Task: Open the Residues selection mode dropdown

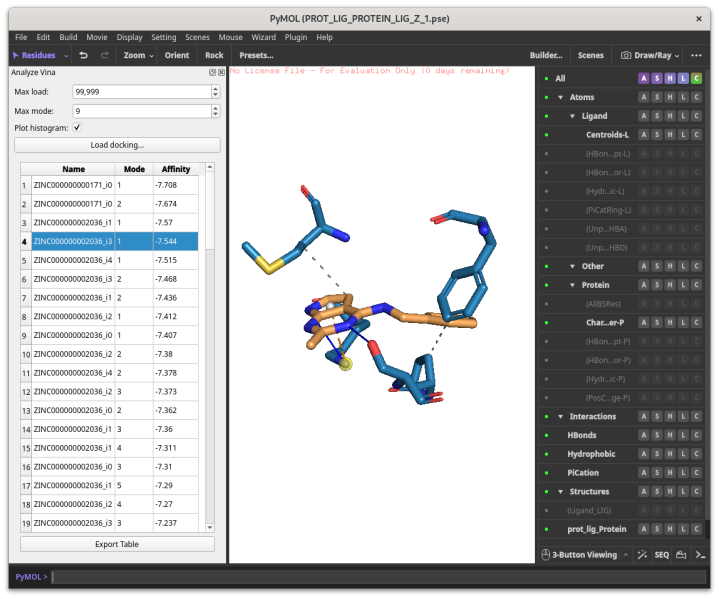Action: point(40,55)
